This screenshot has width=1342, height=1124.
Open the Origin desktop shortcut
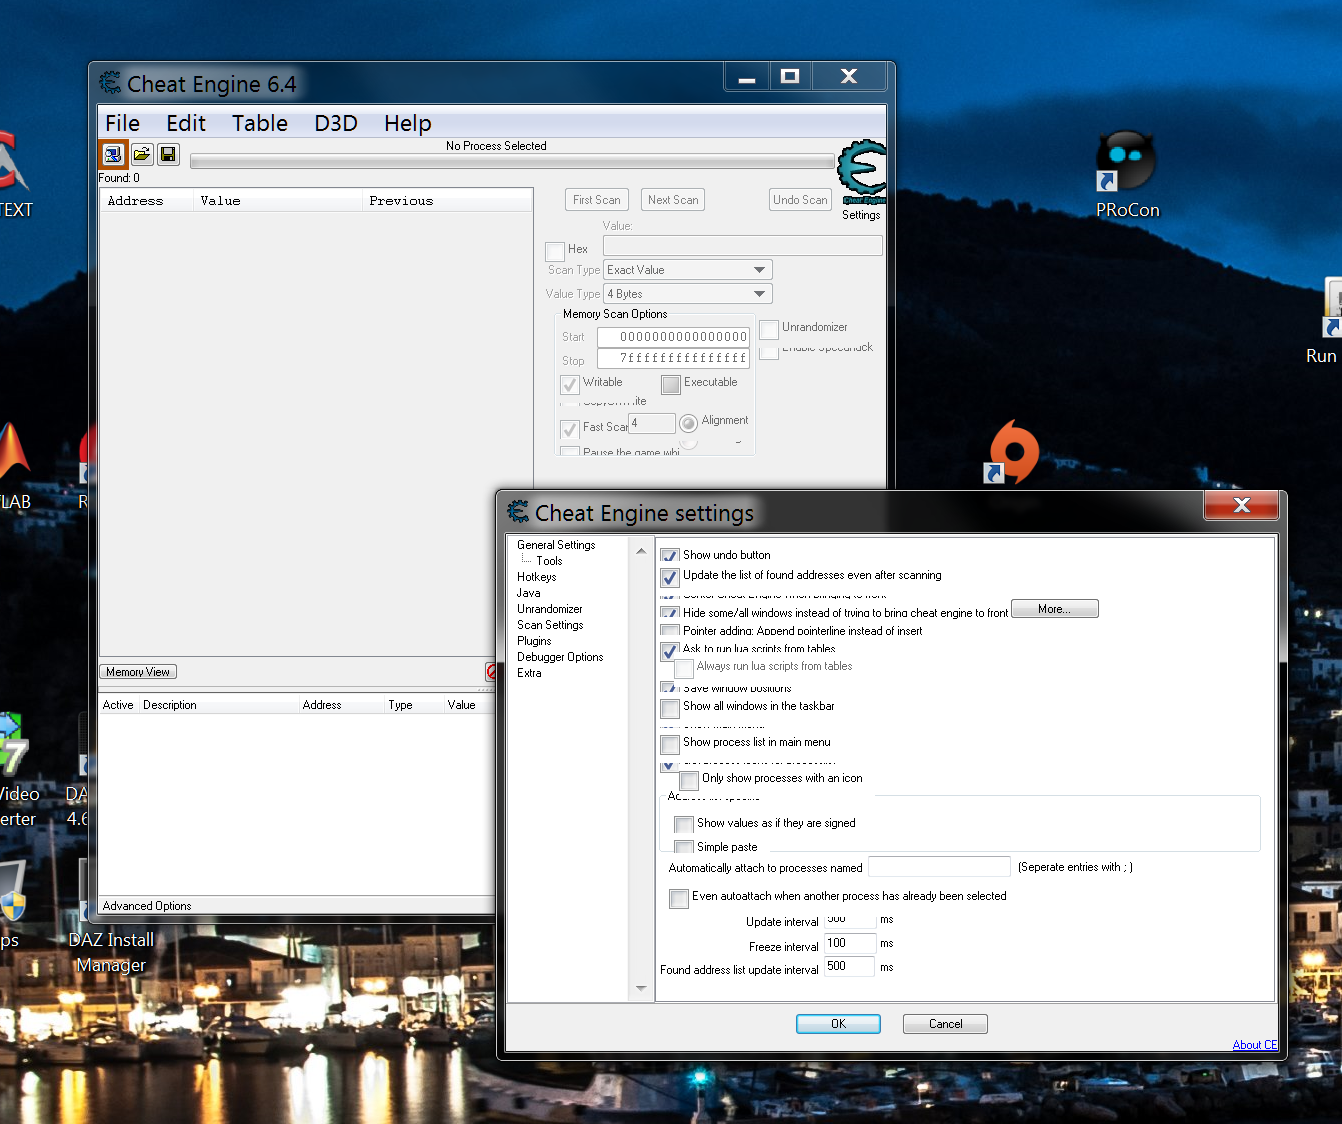(x=1012, y=453)
